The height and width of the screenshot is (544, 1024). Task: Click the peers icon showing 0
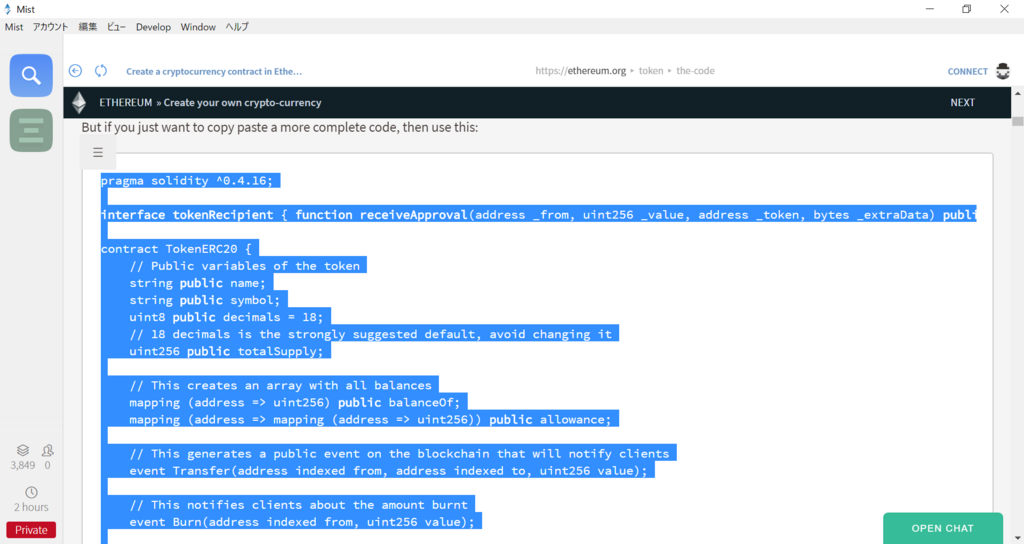[x=48, y=450]
